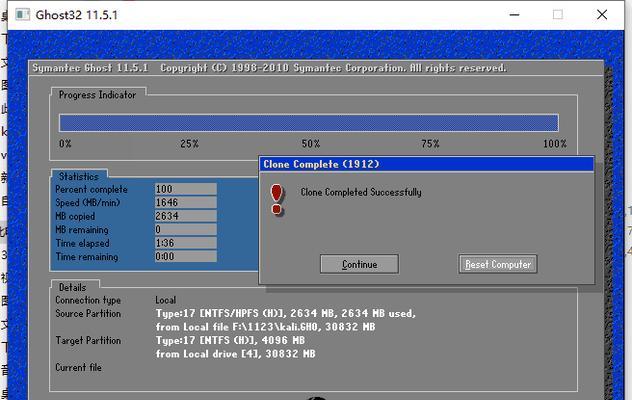
Task: Click the Progress Indicator label
Action: coord(97,95)
